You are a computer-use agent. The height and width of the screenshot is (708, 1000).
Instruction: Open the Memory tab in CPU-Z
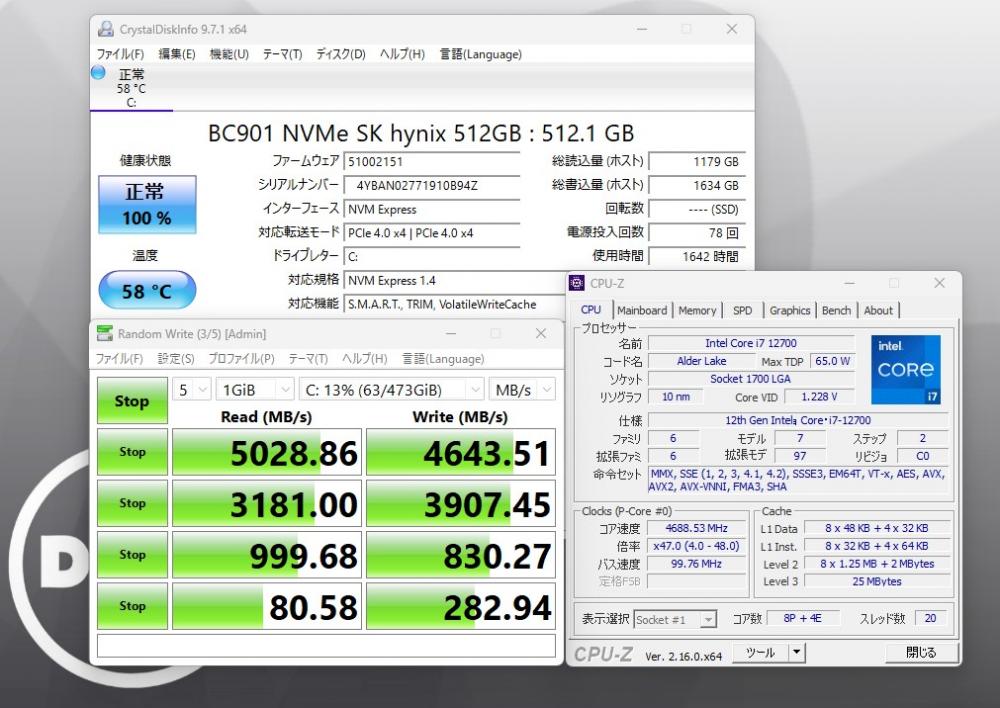(x=697, y=310)
